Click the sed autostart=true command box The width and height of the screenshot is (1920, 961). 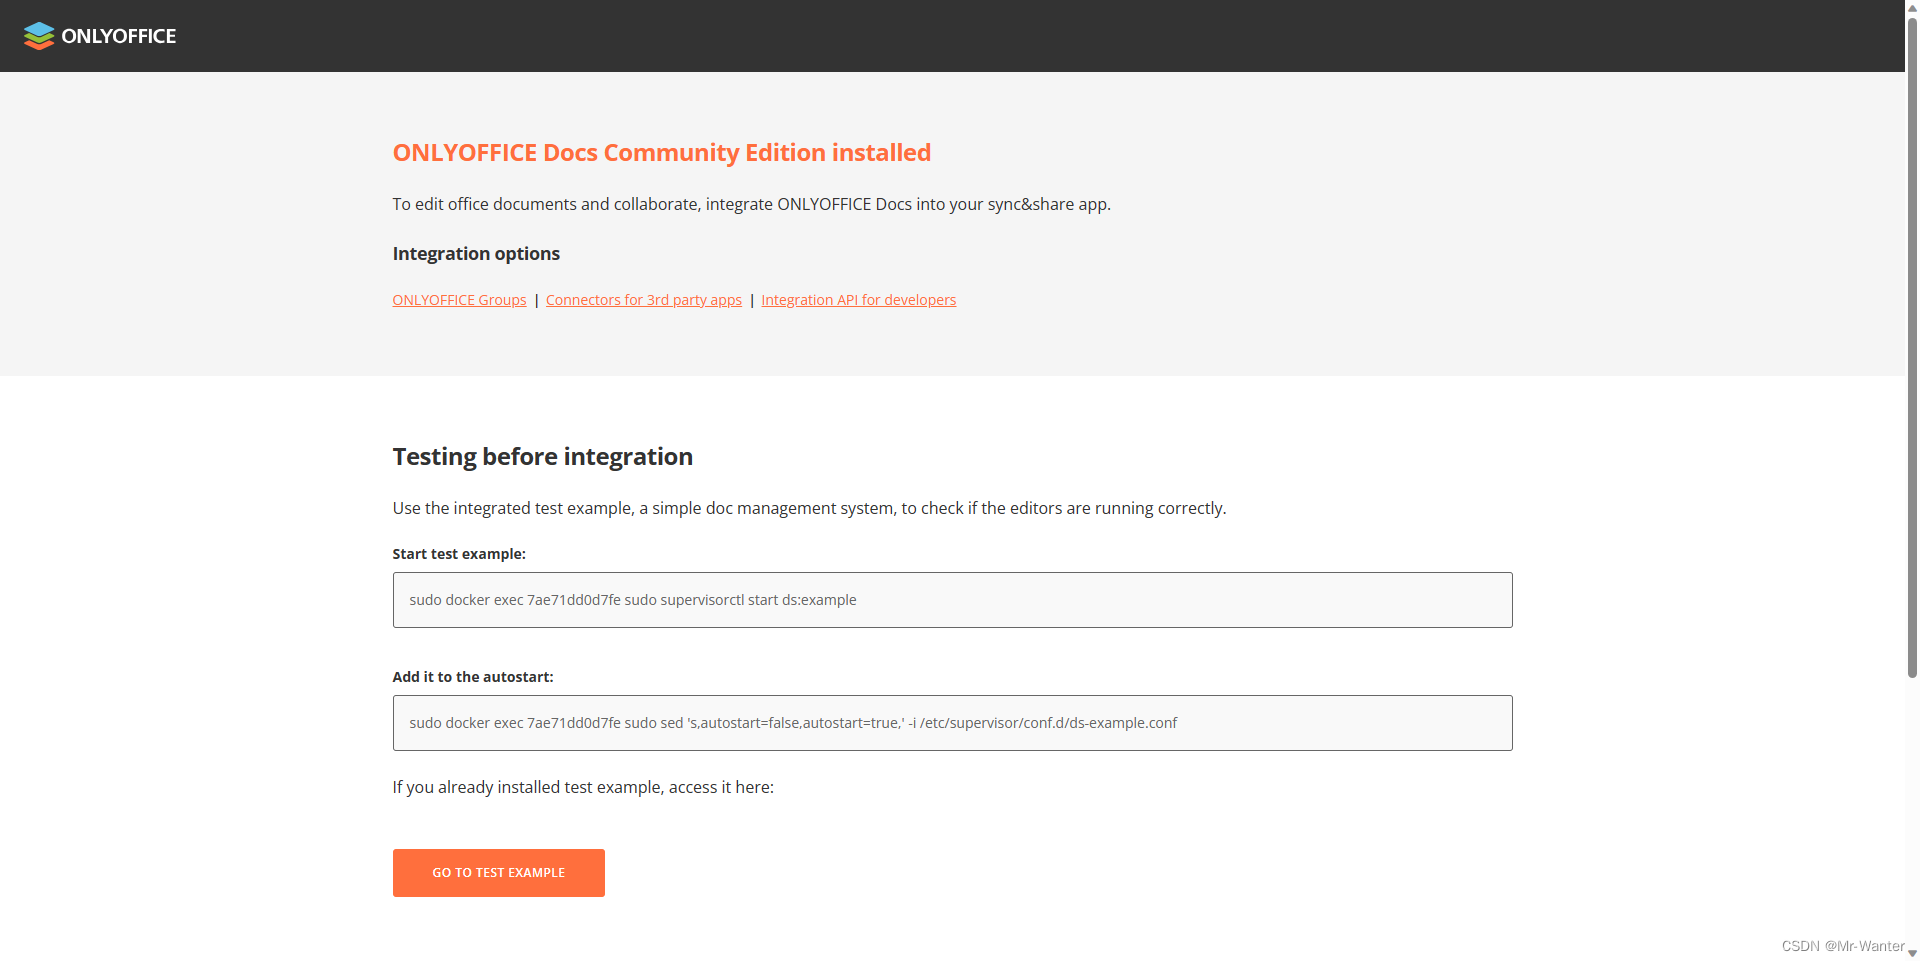[793, 722]
